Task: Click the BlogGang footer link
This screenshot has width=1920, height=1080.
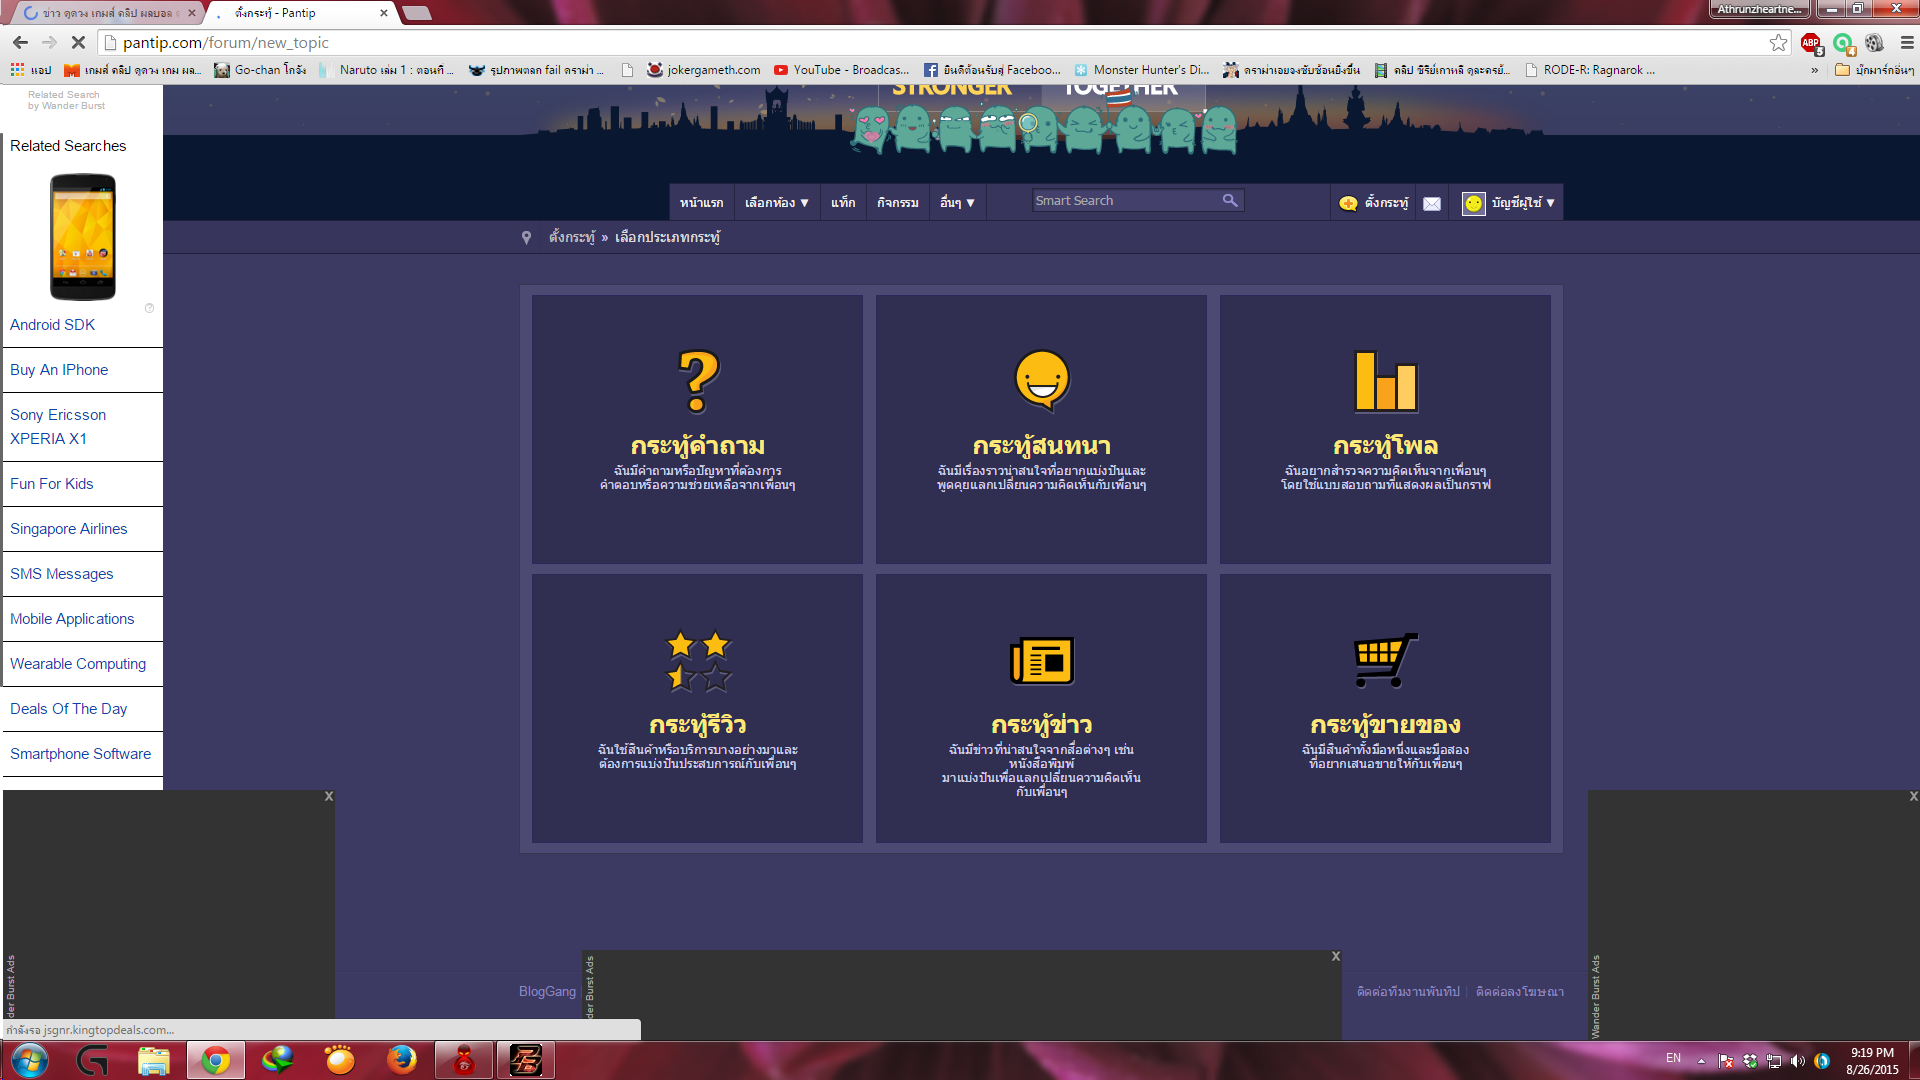Action: (x=547, y=991)
